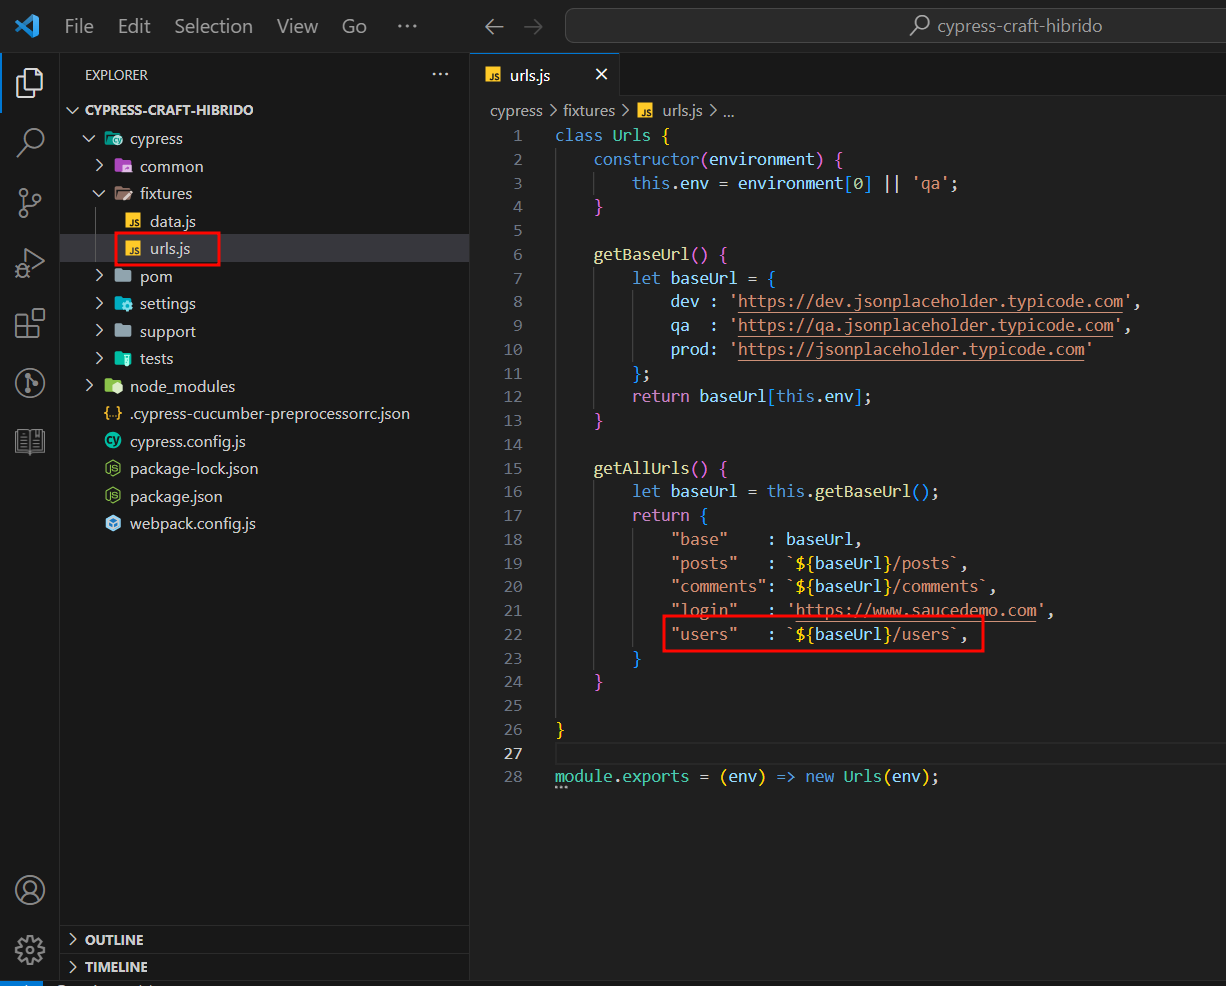
Task: Open the book-shaped activity bar icon
Action: point(30,441)
